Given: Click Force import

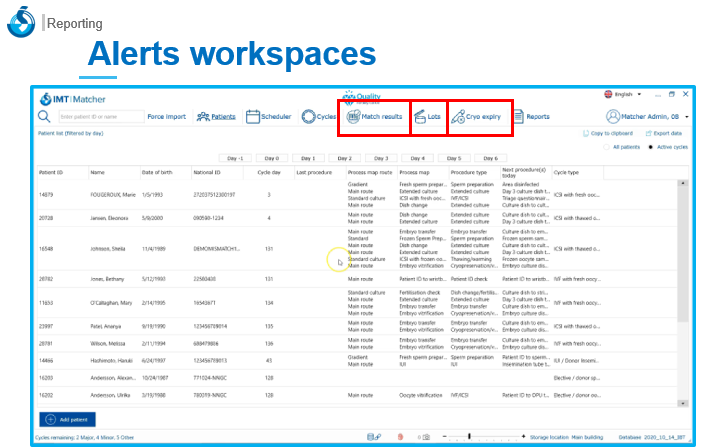Looking at the screenshot, I should [x=166, y=117].
